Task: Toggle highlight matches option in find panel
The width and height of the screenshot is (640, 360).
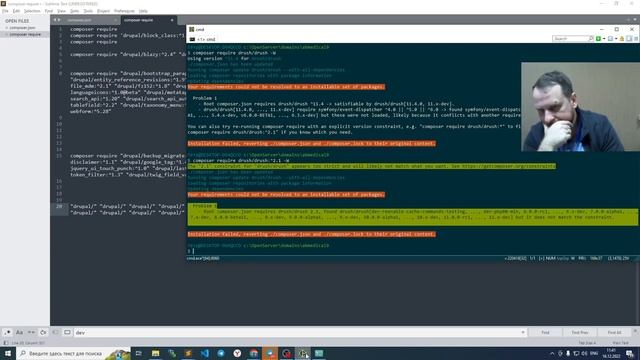Action: [x=67, y=333]
